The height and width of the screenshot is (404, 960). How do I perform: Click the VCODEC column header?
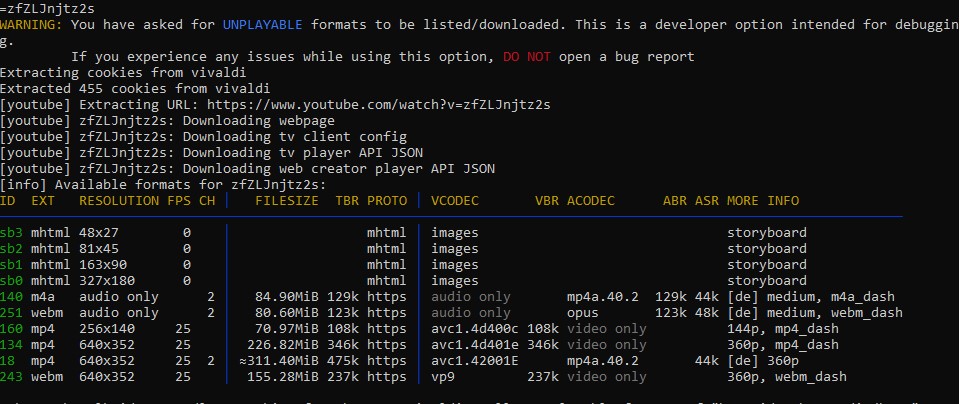[455, 200]
